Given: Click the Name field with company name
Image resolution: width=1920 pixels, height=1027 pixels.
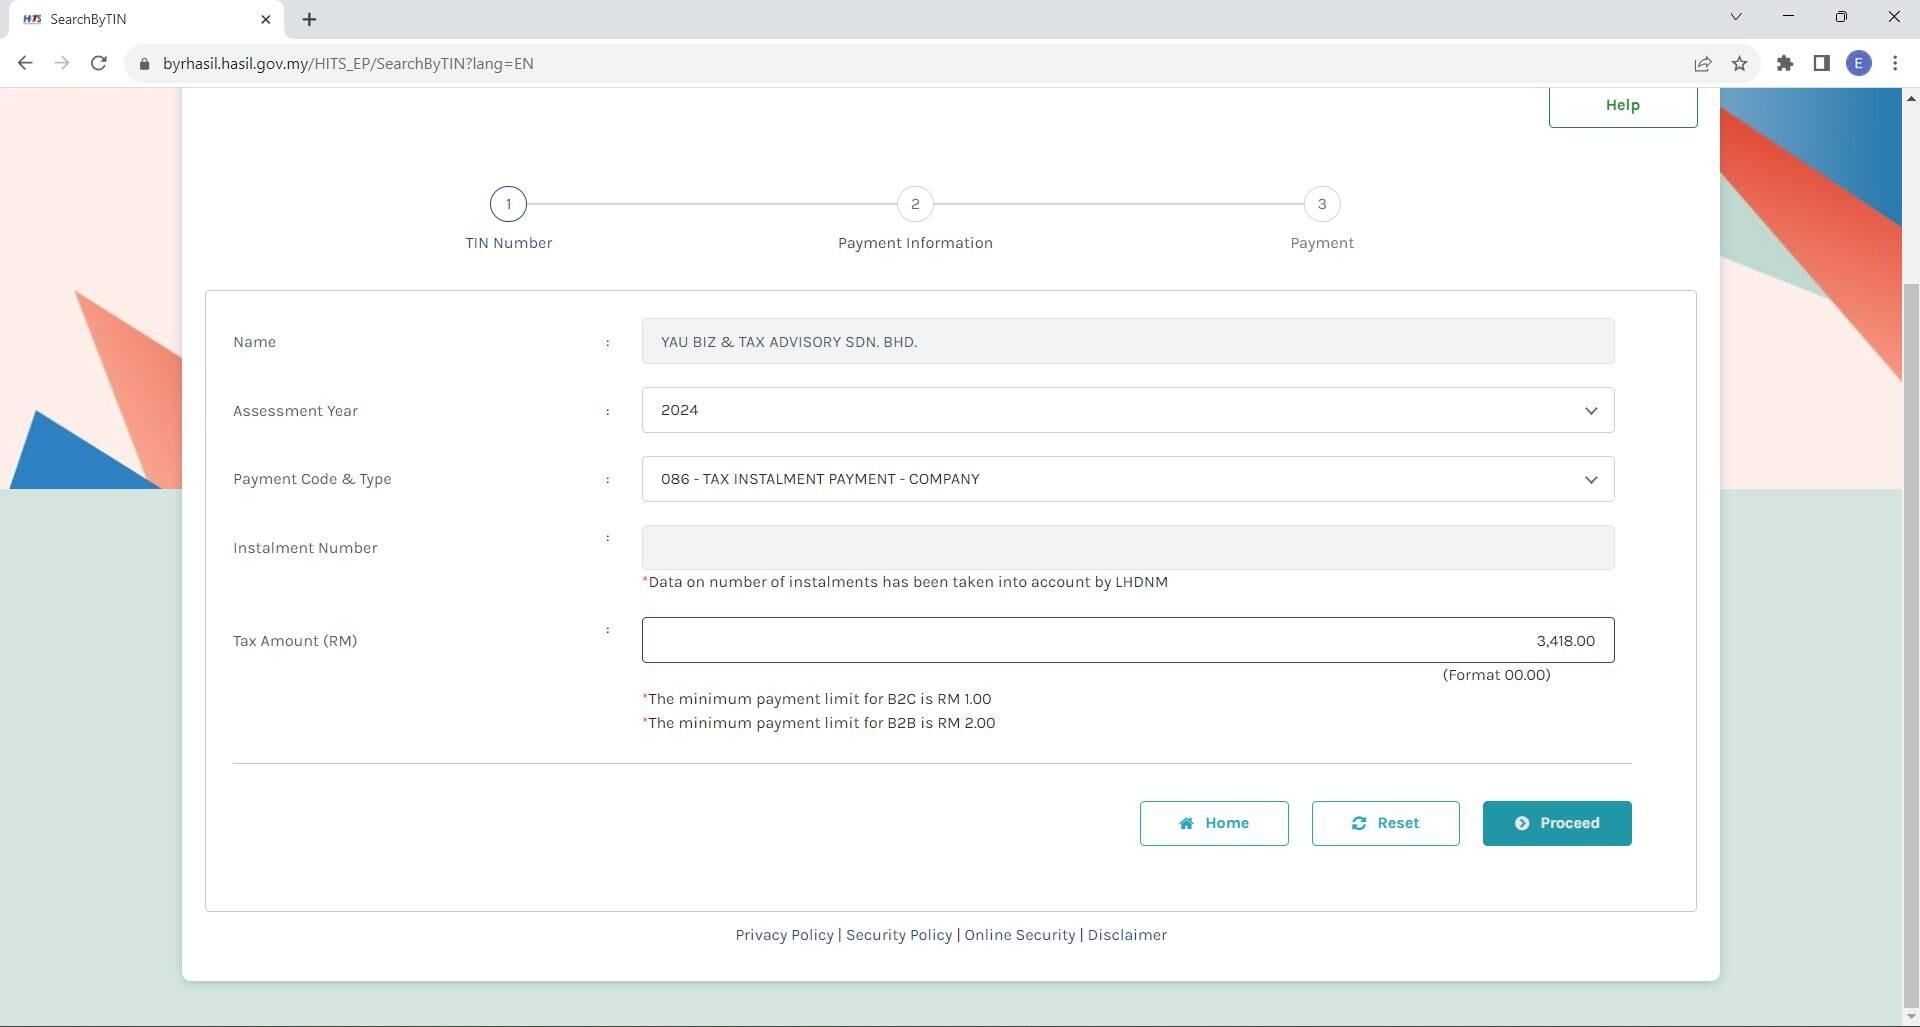Looking at the screenshot, I should pyautogui.click(x=1128, y=341).
